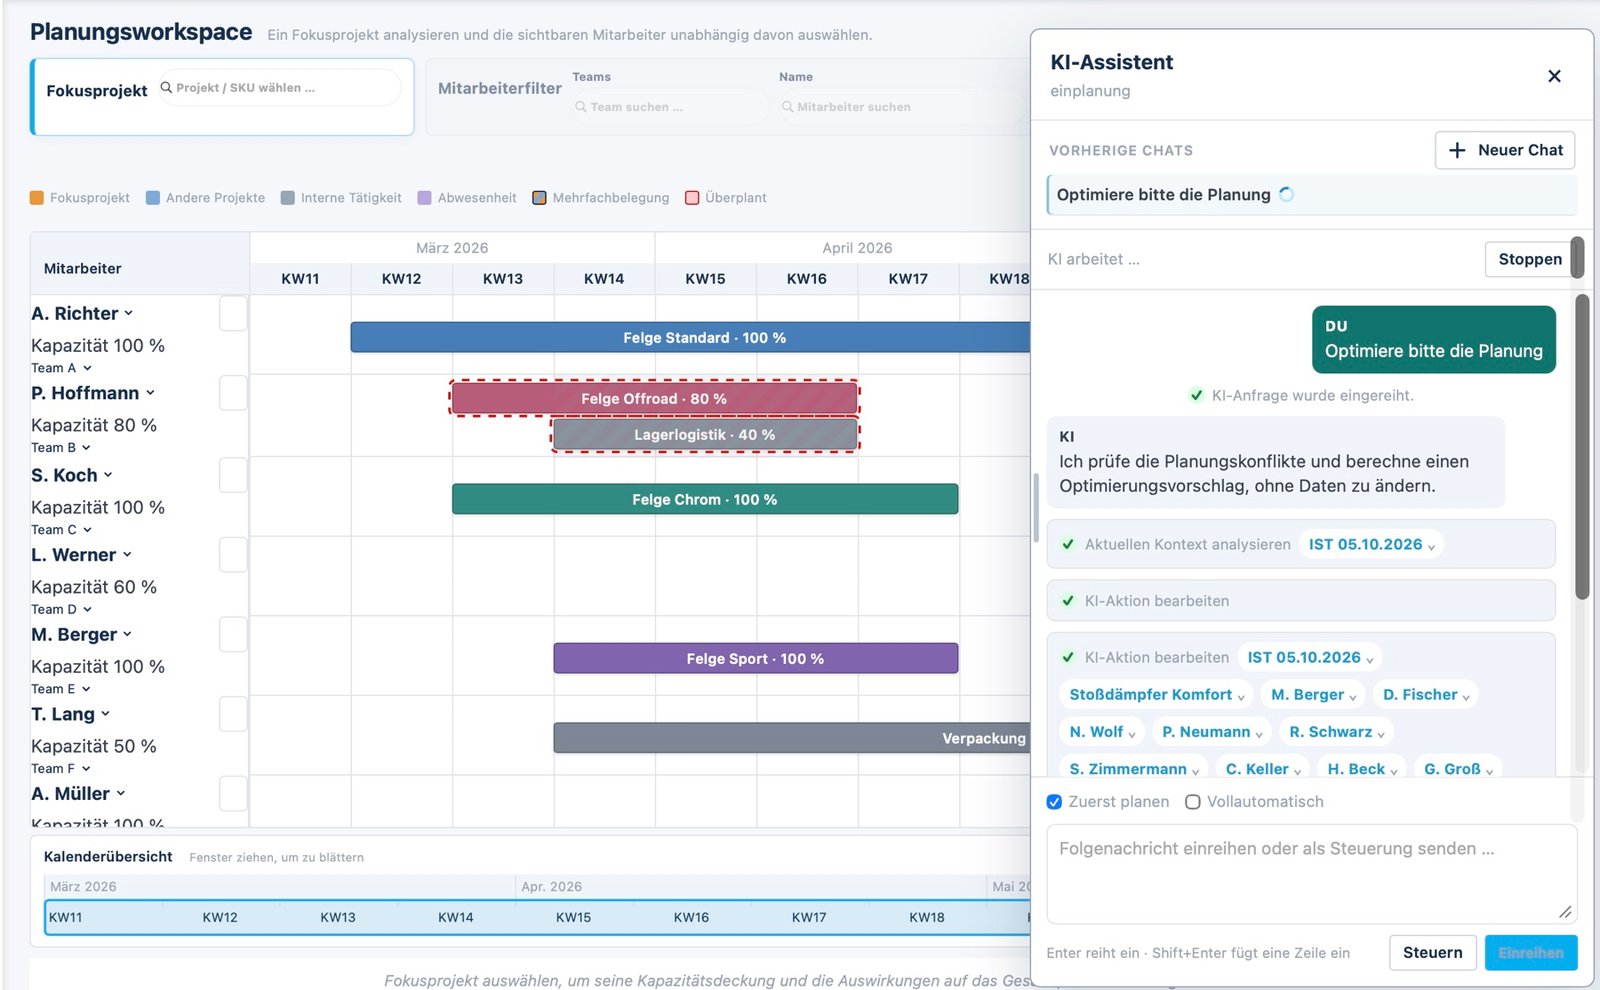Screen dimensions: 1600x990
Task: Click the Abwesenheit legend icon
Action: pyautogui.click(x=424, y=197)
